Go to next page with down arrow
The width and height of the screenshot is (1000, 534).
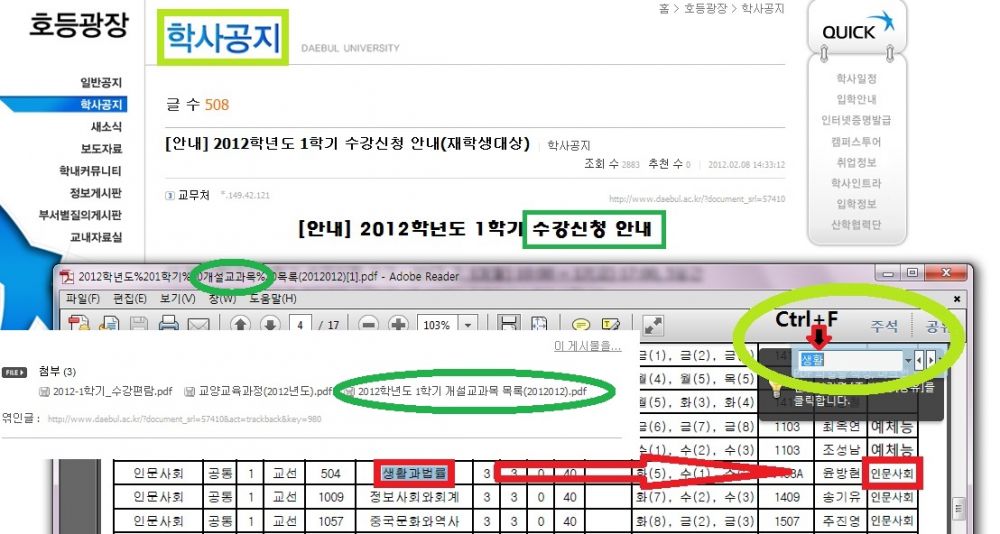point(270,324)
